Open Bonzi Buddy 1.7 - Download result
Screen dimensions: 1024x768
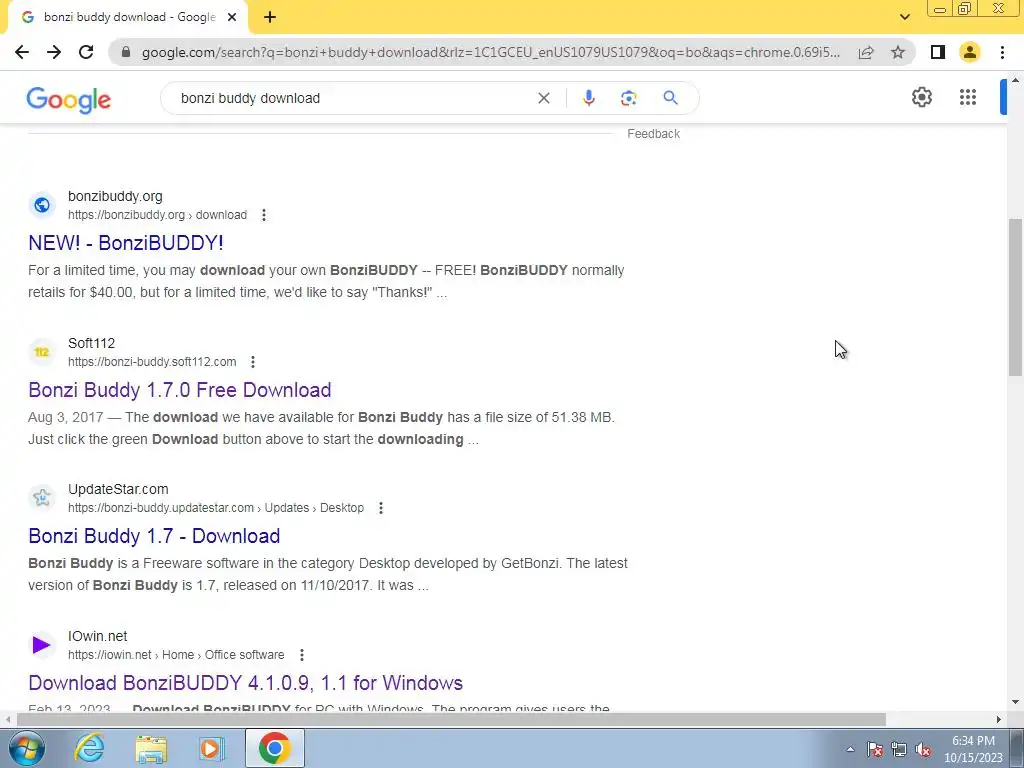(x=154, y=536)
